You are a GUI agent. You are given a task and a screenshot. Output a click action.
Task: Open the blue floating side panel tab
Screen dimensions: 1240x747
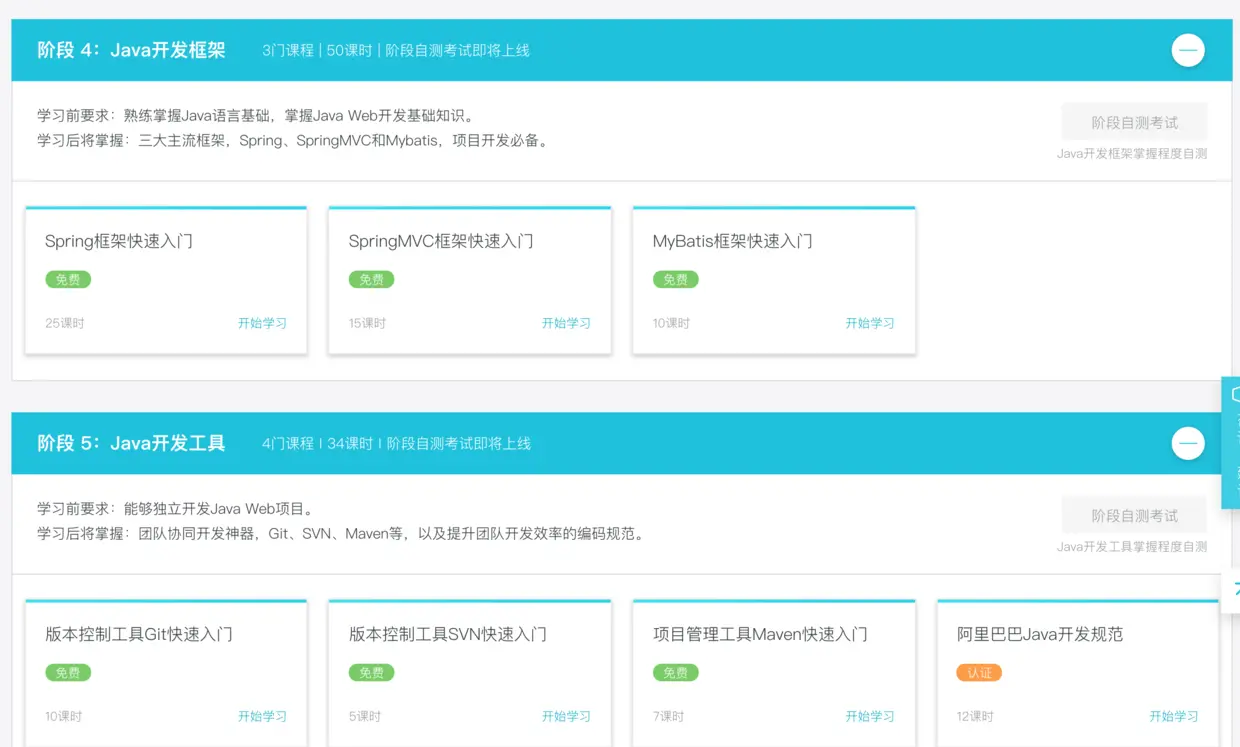1231,442
